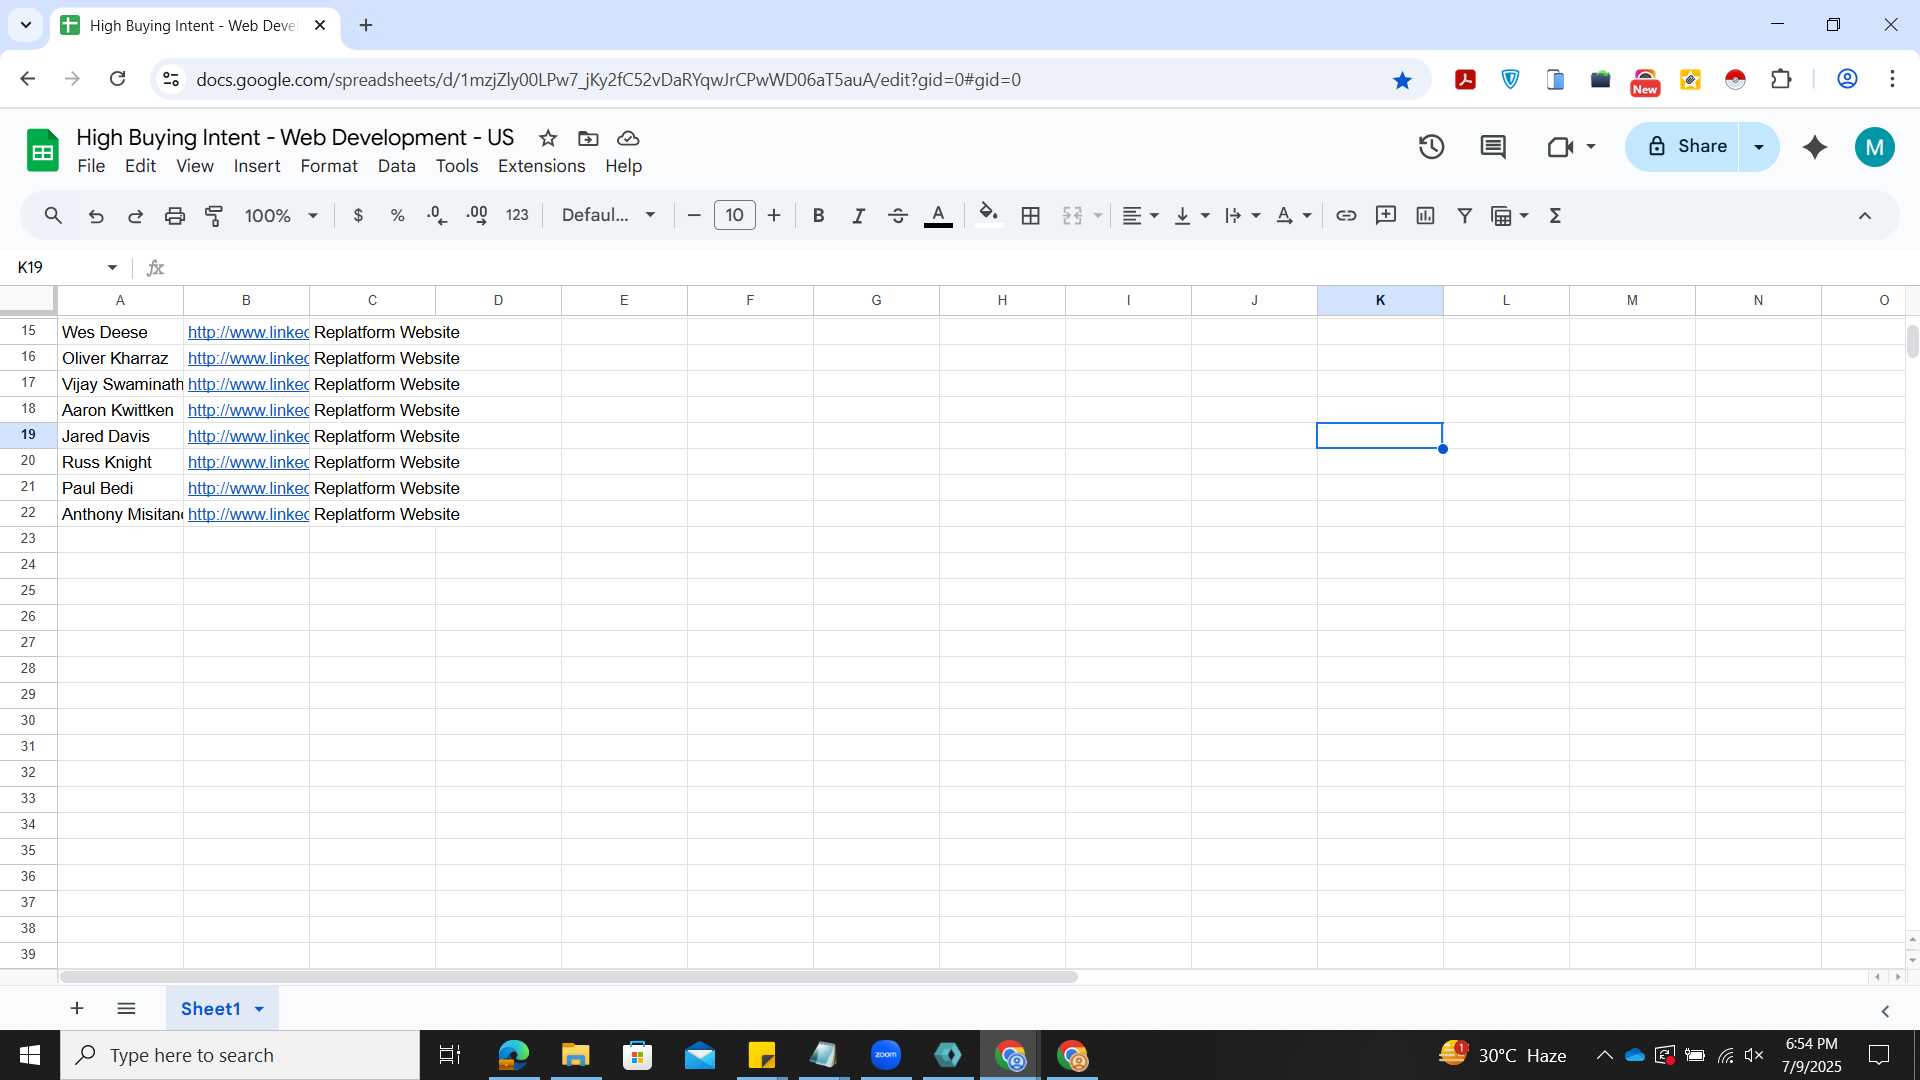This screenshot has height=1080, width=1920.
Task: Open the font family dropdown
Action: click(608, 215)
